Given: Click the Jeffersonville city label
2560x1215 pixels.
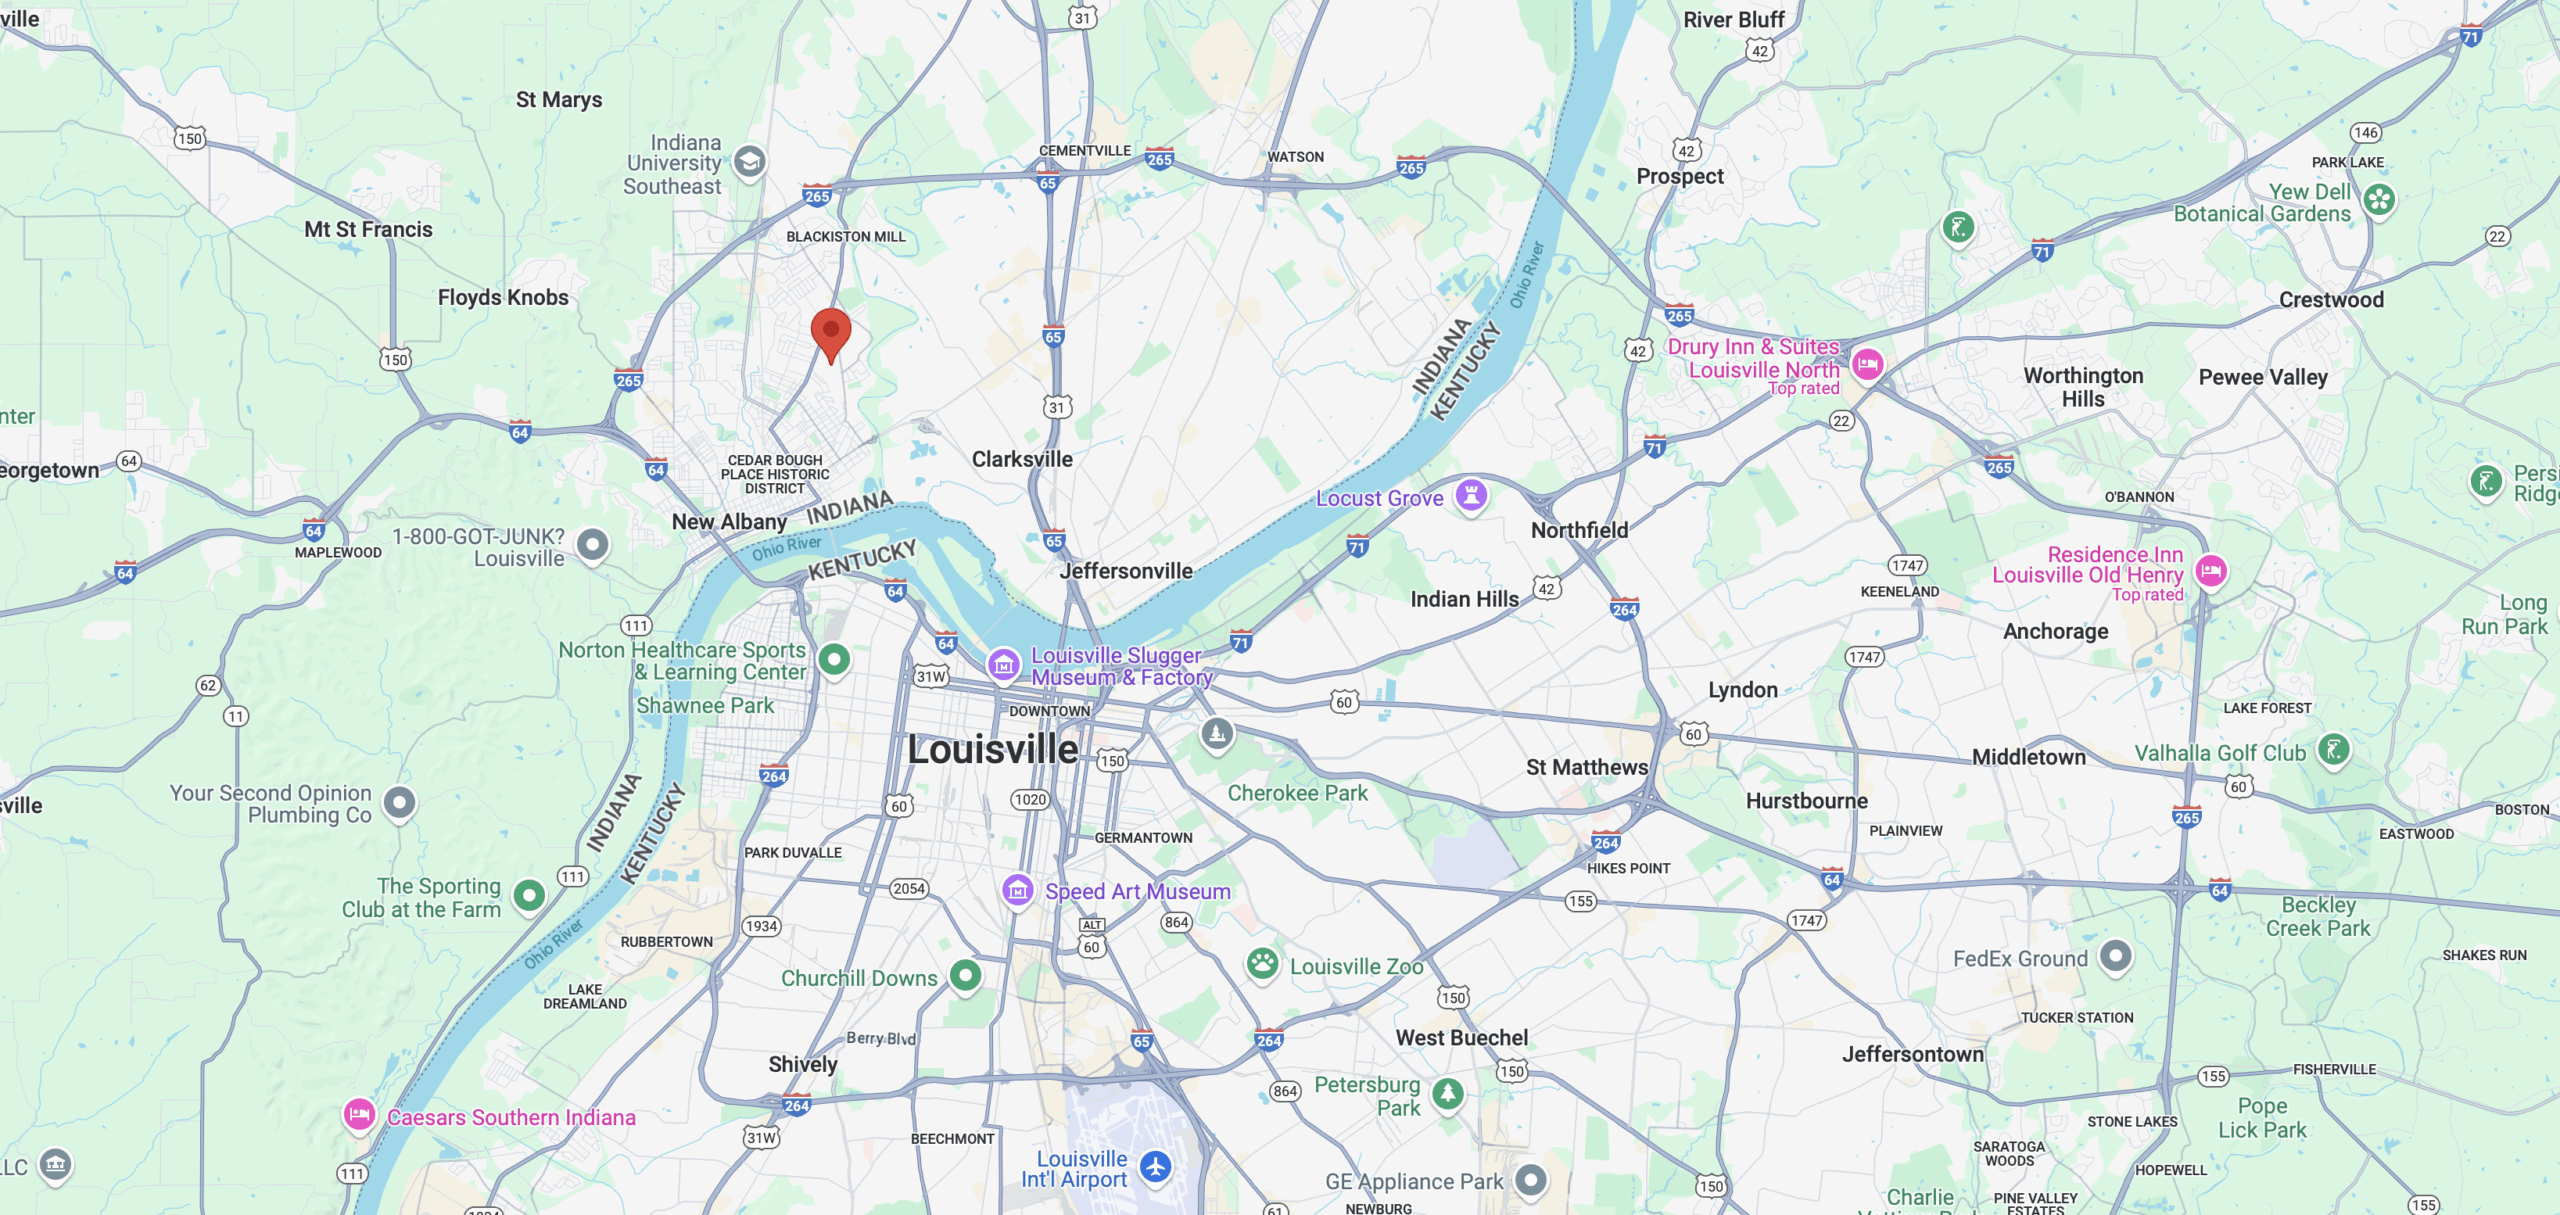Looking at the screenshot, I should [x=1126, y=571].
